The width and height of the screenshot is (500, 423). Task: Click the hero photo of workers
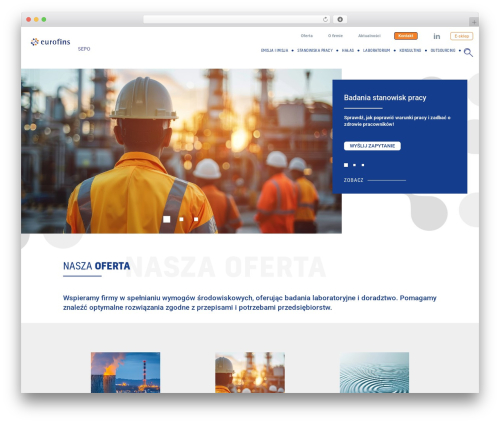point(181,151)
